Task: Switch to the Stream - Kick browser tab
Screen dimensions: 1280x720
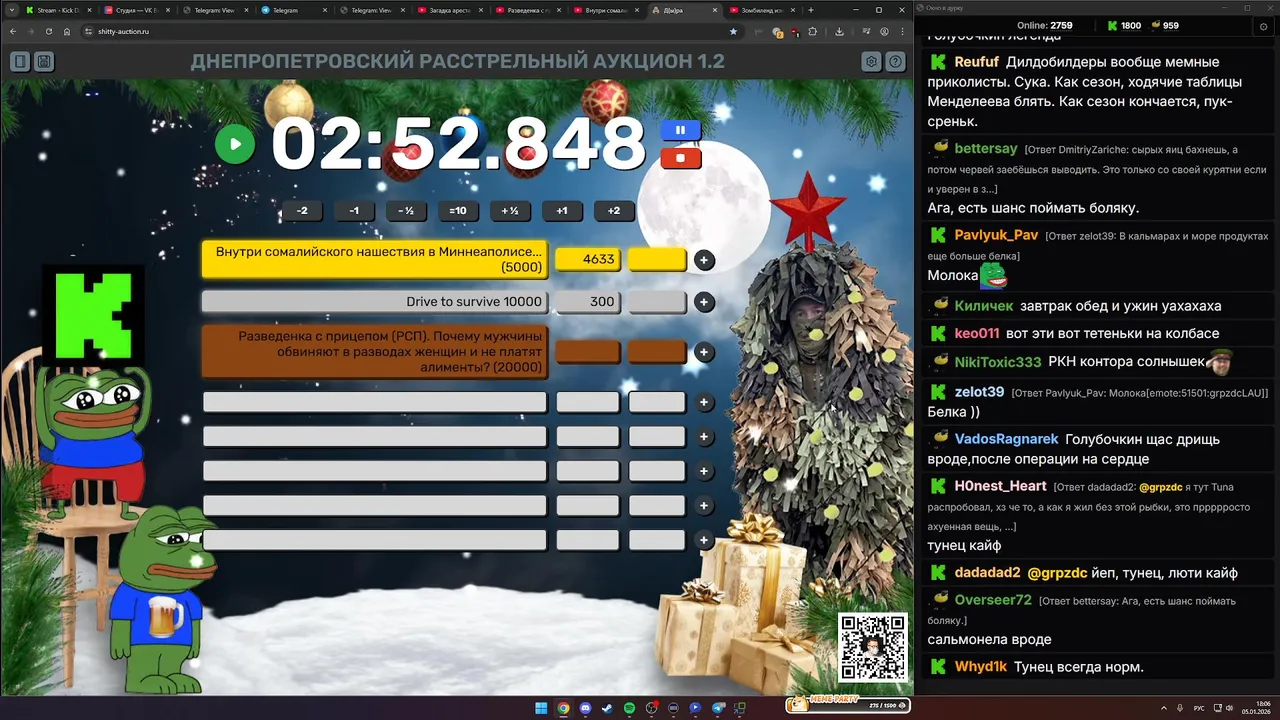Action: click(57, 10)
